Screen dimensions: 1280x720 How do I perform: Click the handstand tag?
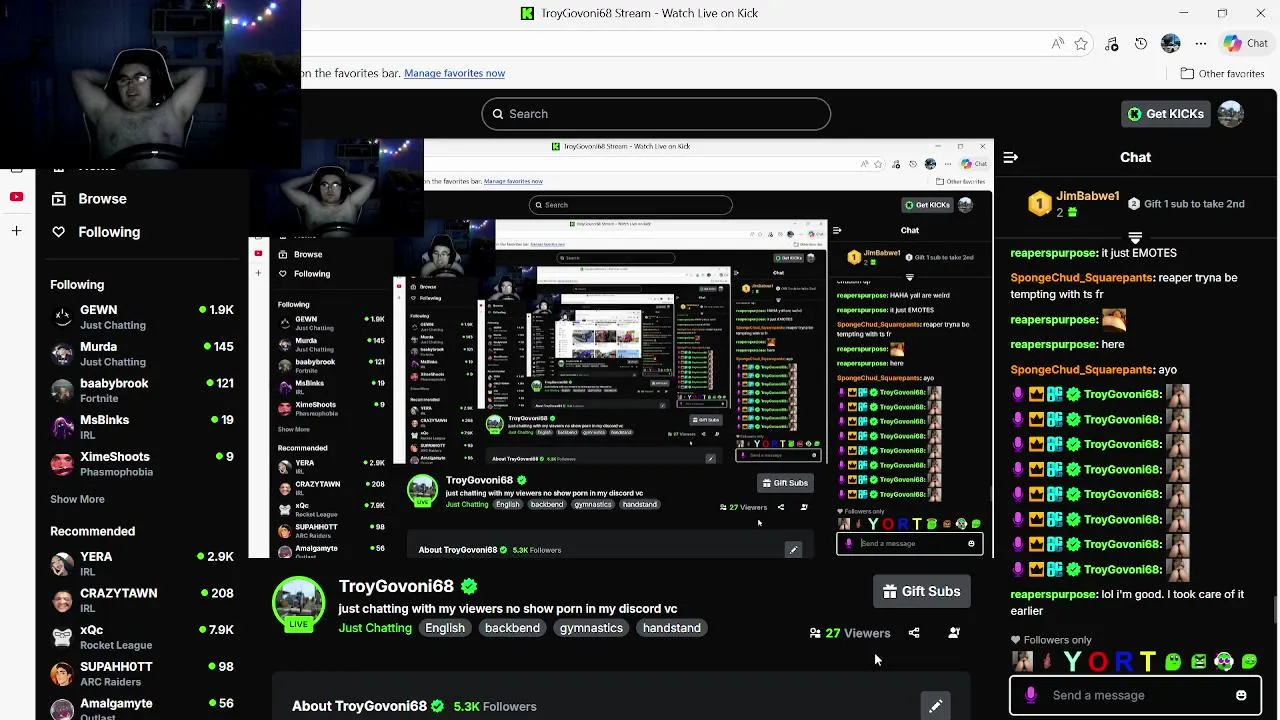[x=672, y=628]
